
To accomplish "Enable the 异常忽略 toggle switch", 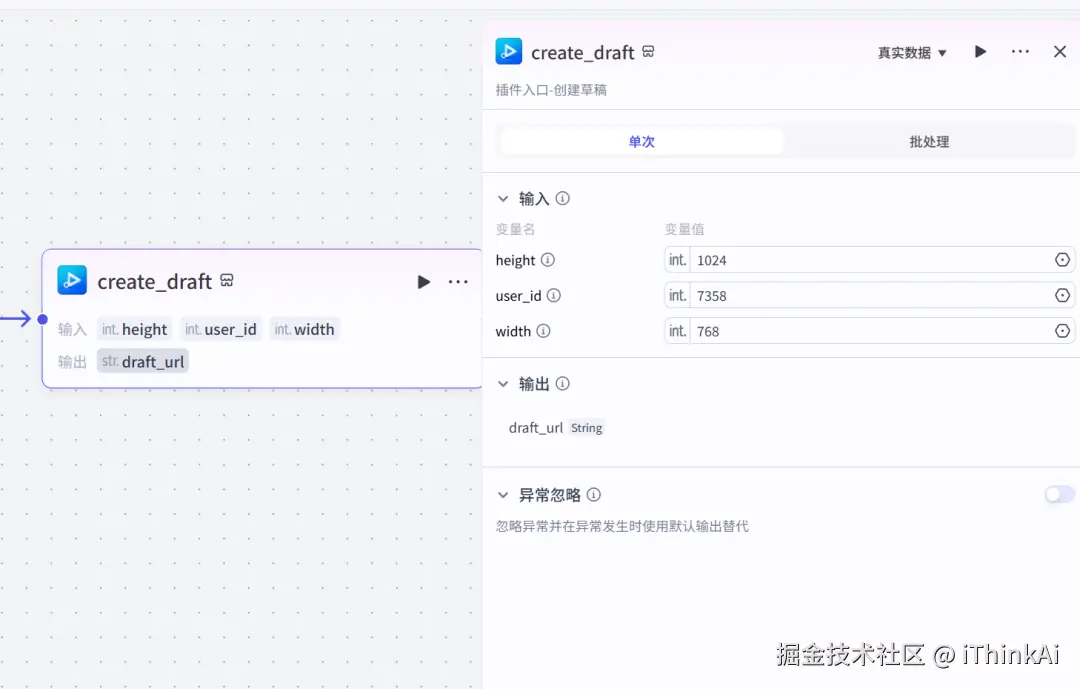I will (1059, 494).
